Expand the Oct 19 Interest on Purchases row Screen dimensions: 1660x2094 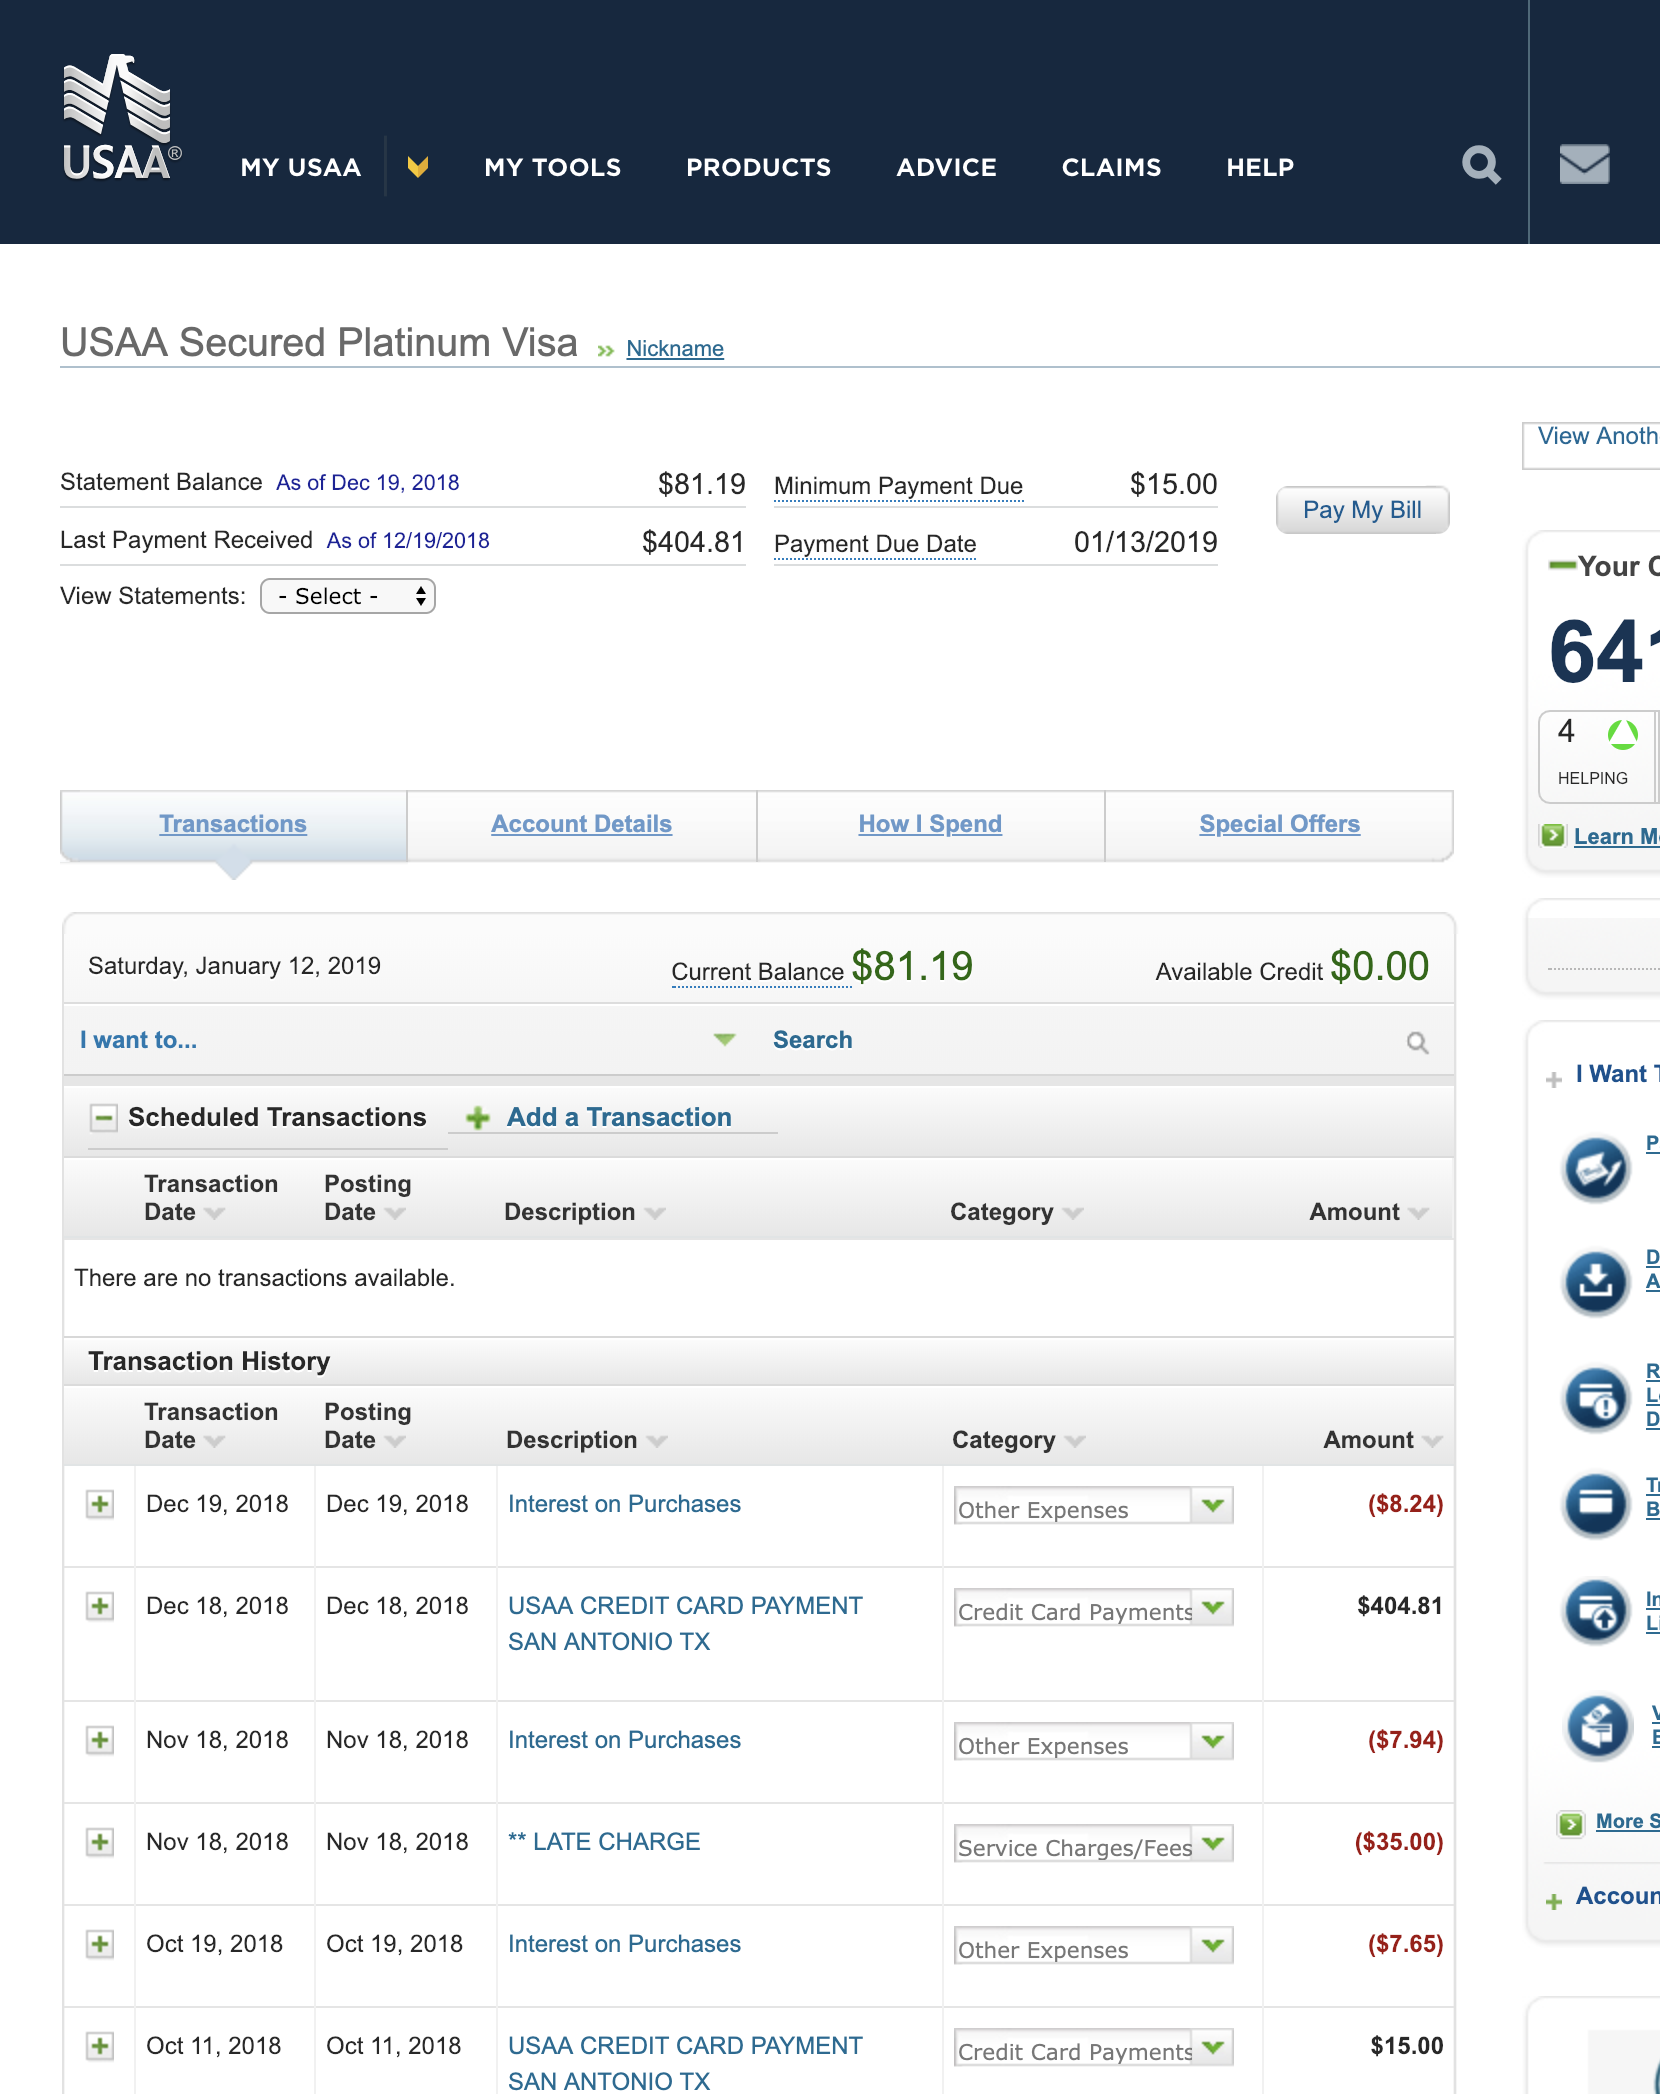(99, 1944)
